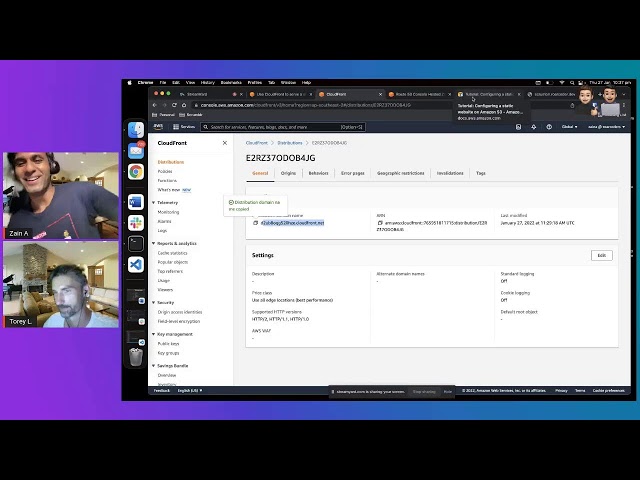Image resolution: width=640 pixels, height=480 pixels.
Task: Focus the AWS services search field
Action: click(283, 127)
